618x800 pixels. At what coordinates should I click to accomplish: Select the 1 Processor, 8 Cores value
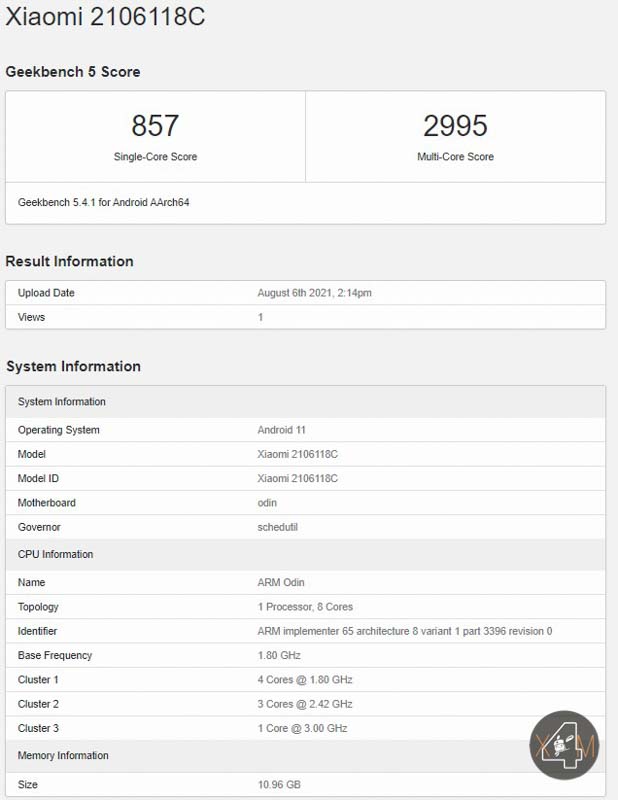click(305, 607)
